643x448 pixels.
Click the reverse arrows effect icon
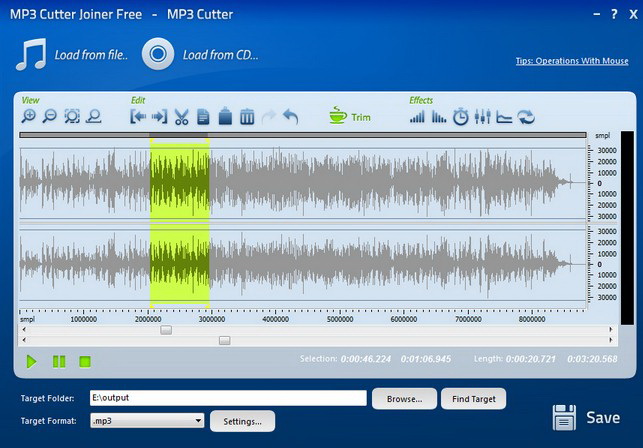[x=526, y=117]
